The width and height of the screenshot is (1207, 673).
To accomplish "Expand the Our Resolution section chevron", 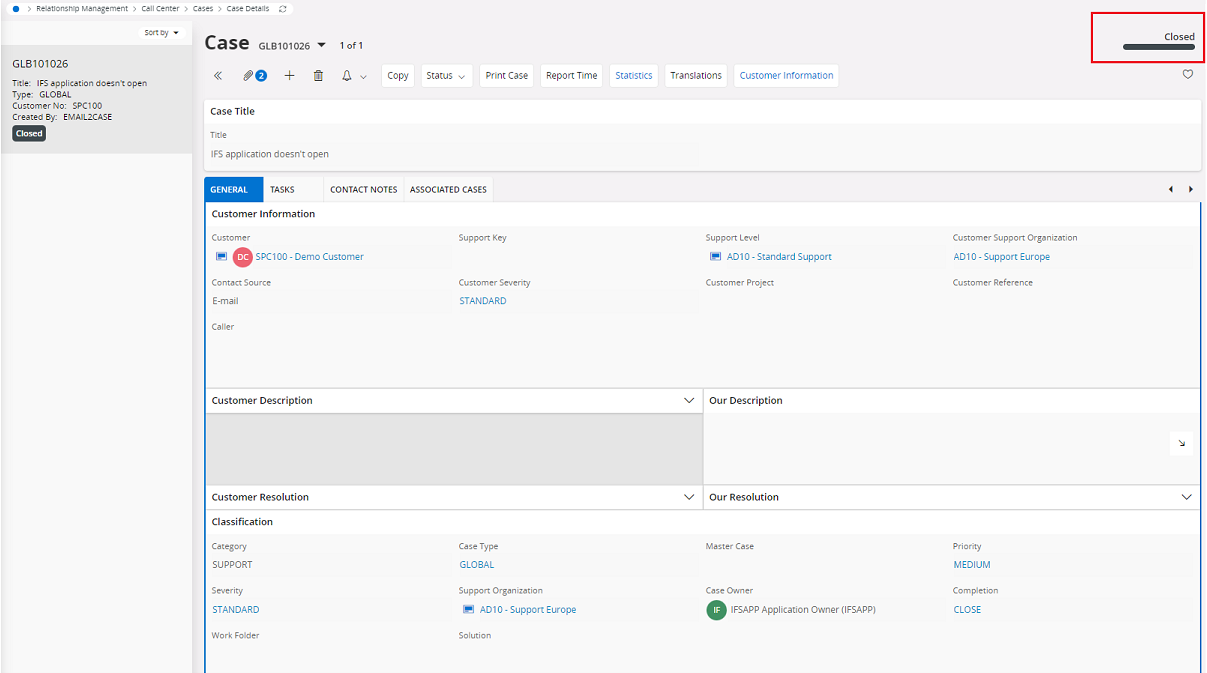I will point(1187,497).
